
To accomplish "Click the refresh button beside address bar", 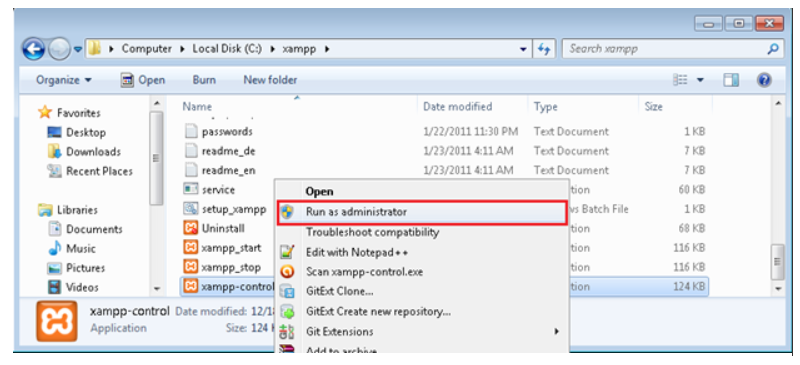I will (544, 50).
